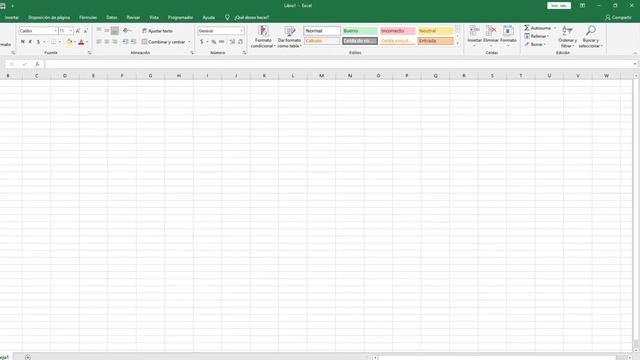This screenshot has width=640, height=360.
Task: Open the Borrar dropdown
Action: [x=535, y=44]
